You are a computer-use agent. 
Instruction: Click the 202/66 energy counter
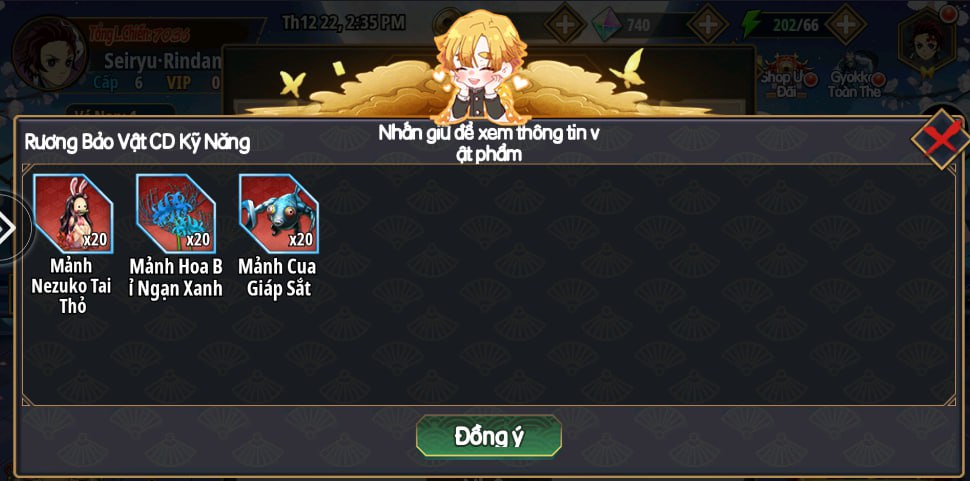(795, 25)
